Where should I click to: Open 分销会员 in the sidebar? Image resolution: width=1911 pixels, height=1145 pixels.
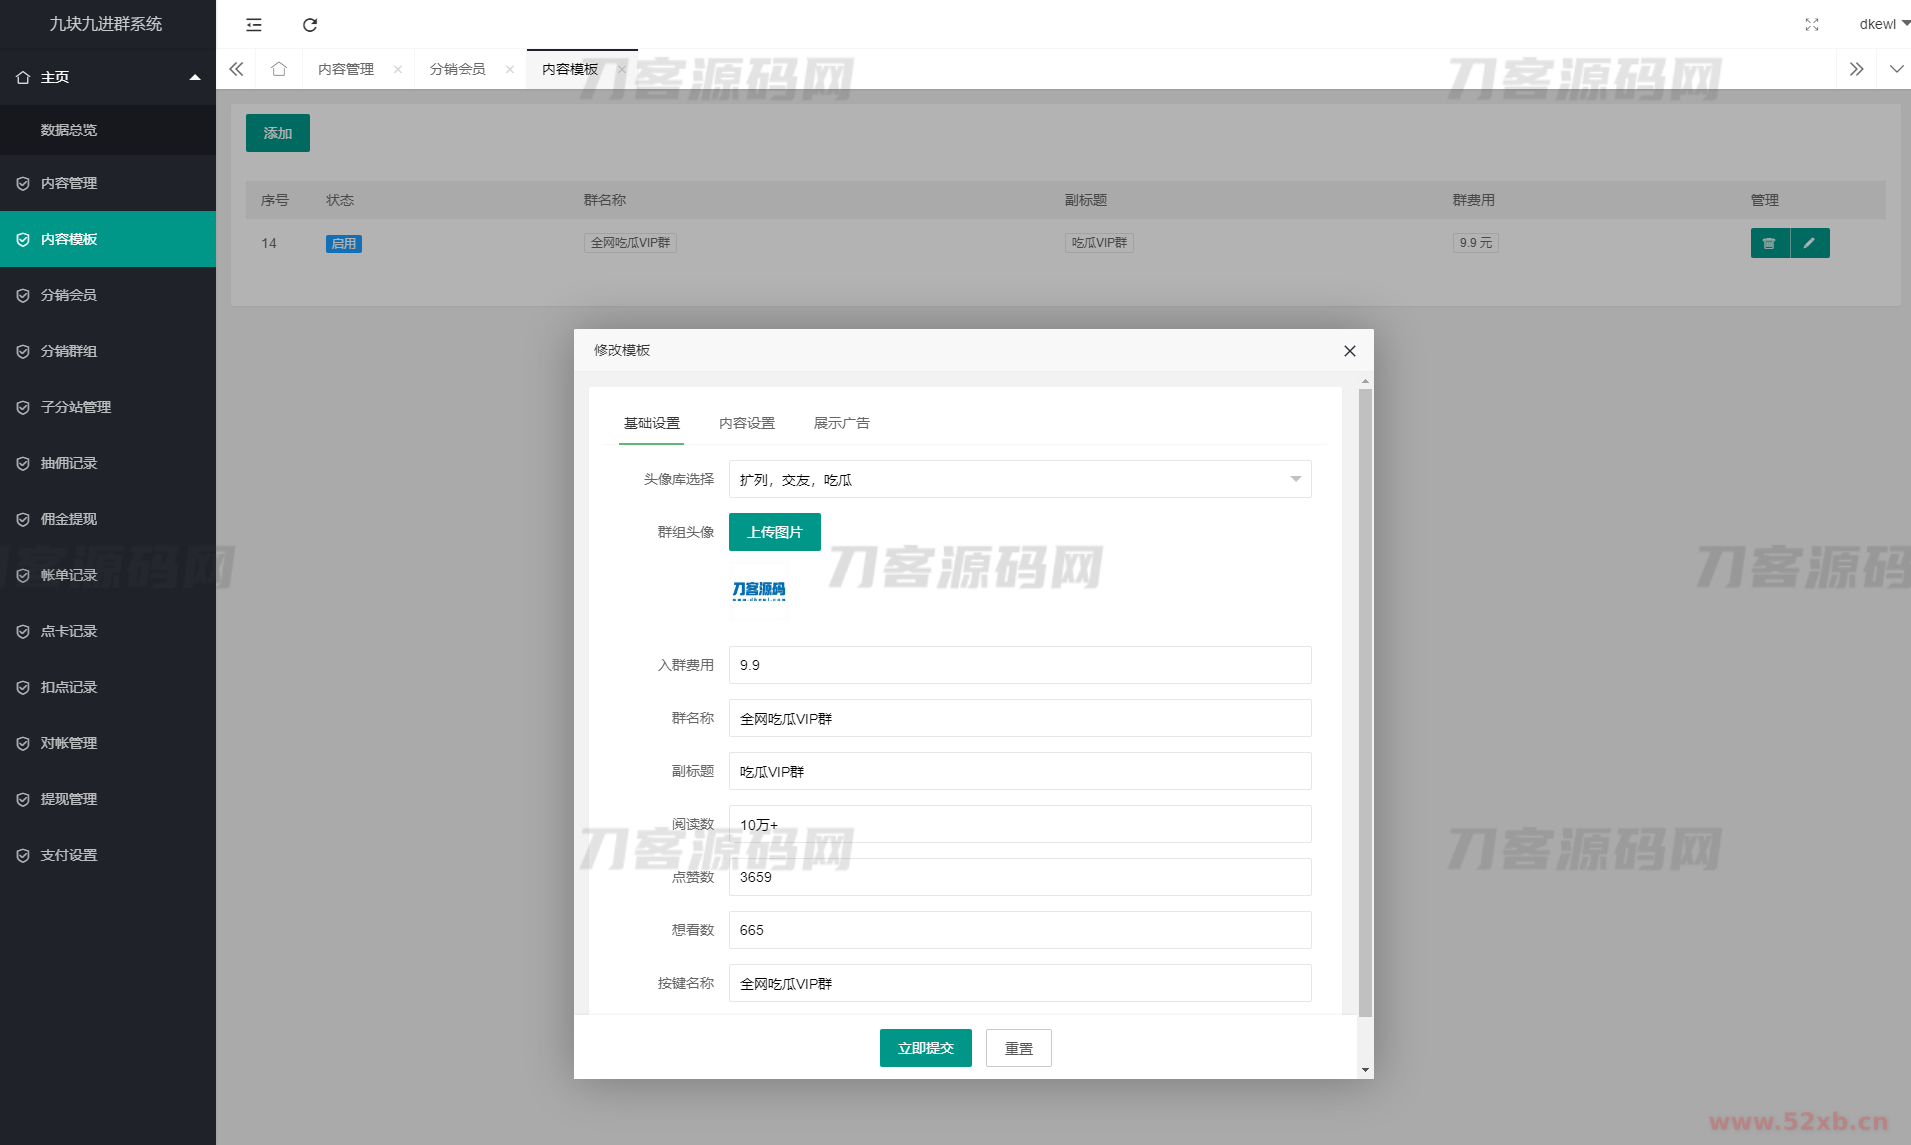[69, 295]
